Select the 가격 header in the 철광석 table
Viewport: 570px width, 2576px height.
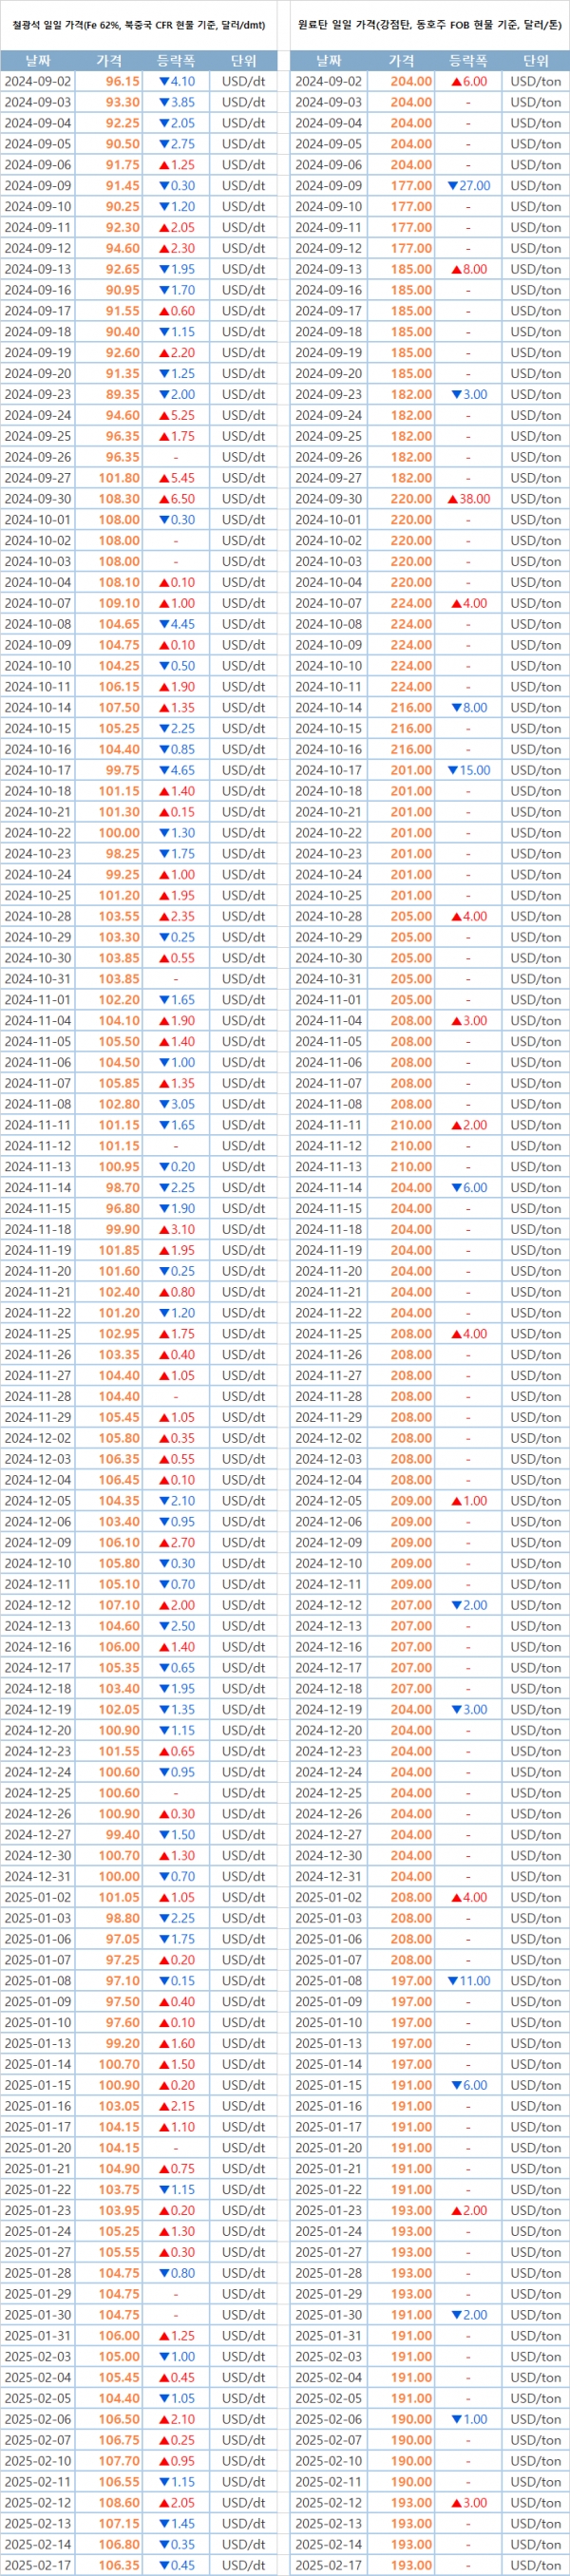[109, 61]
